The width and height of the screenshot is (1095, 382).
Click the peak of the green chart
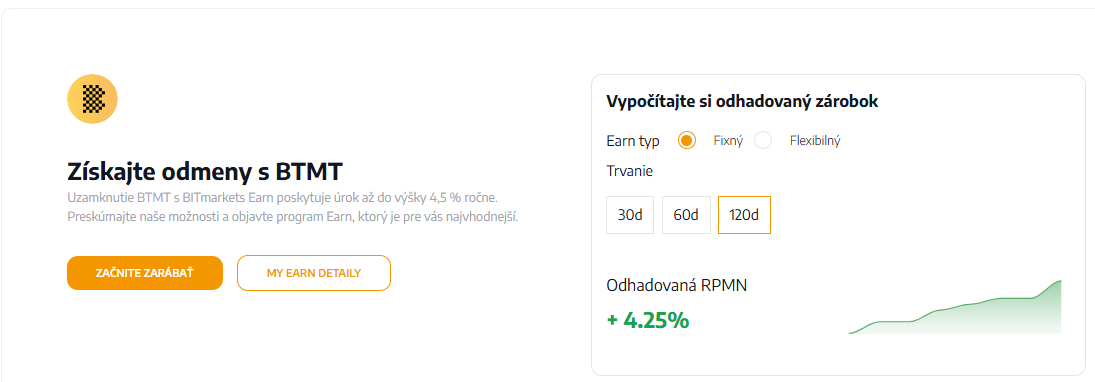click(x=1059, y=281)
